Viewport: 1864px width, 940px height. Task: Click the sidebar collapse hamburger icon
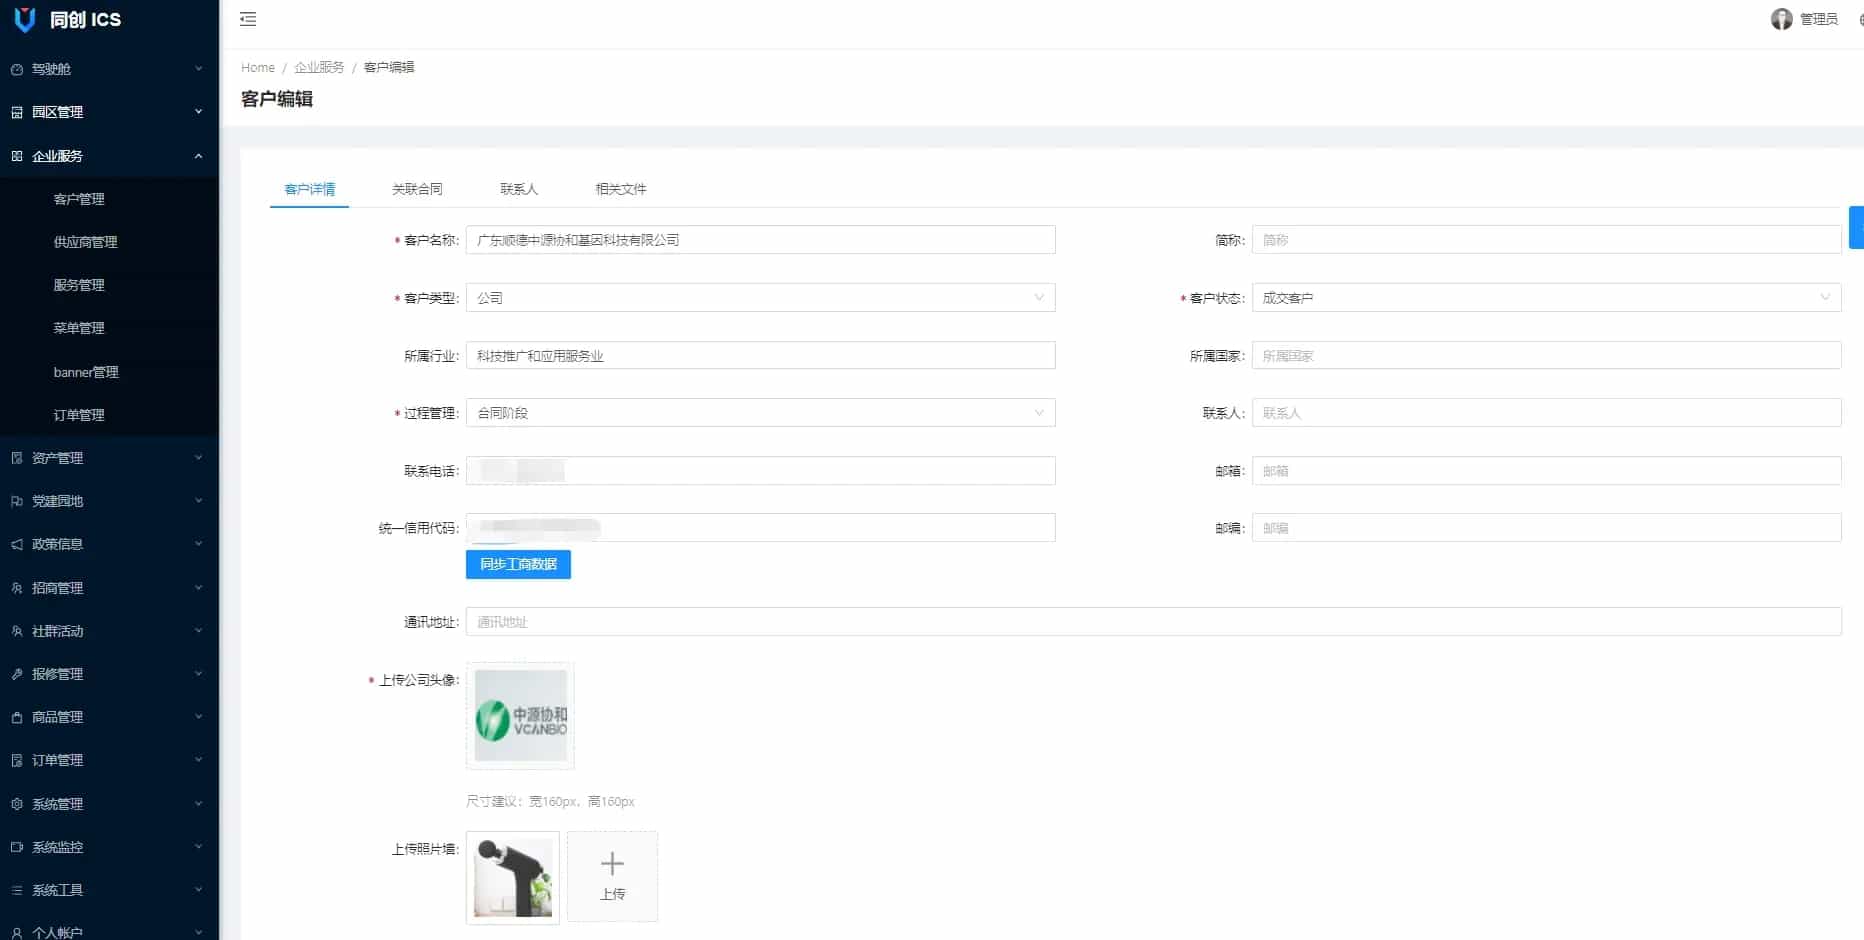[x=248, y=19]
